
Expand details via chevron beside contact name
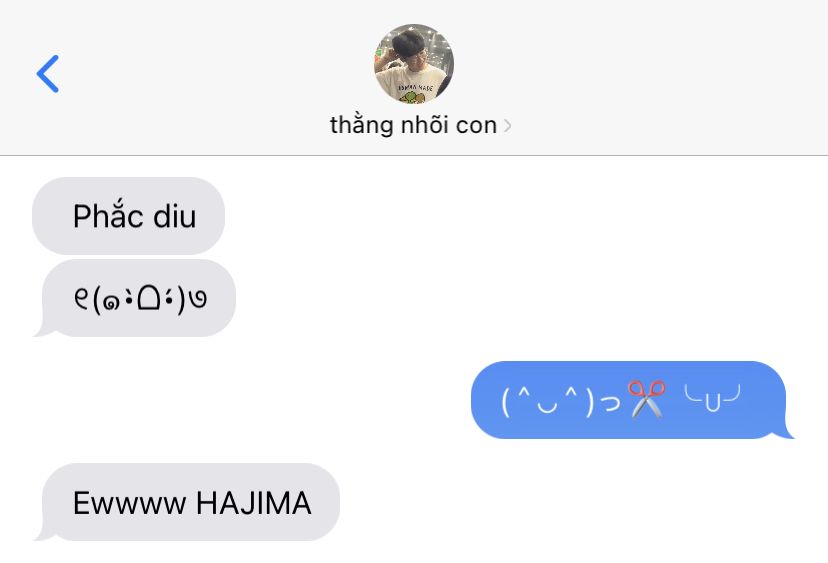[507, 126]
